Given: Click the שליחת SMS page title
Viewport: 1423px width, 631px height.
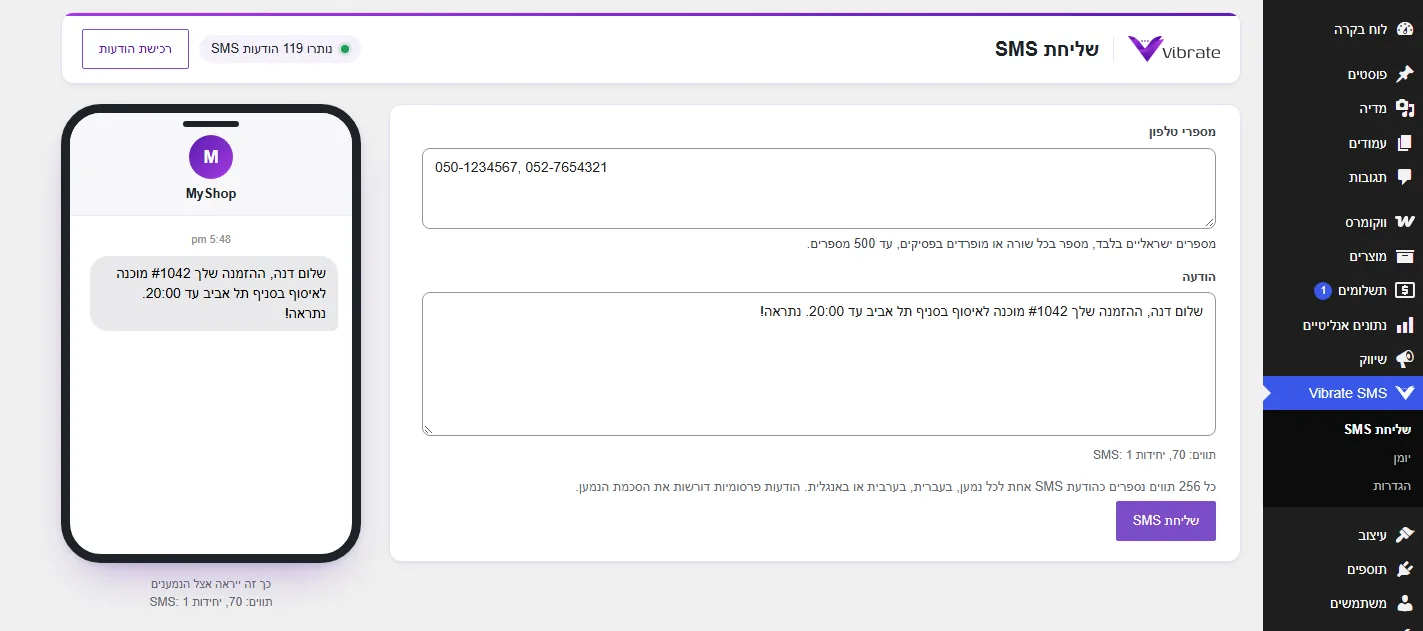Looking at the screenshot, I should tap(1047, 49).
